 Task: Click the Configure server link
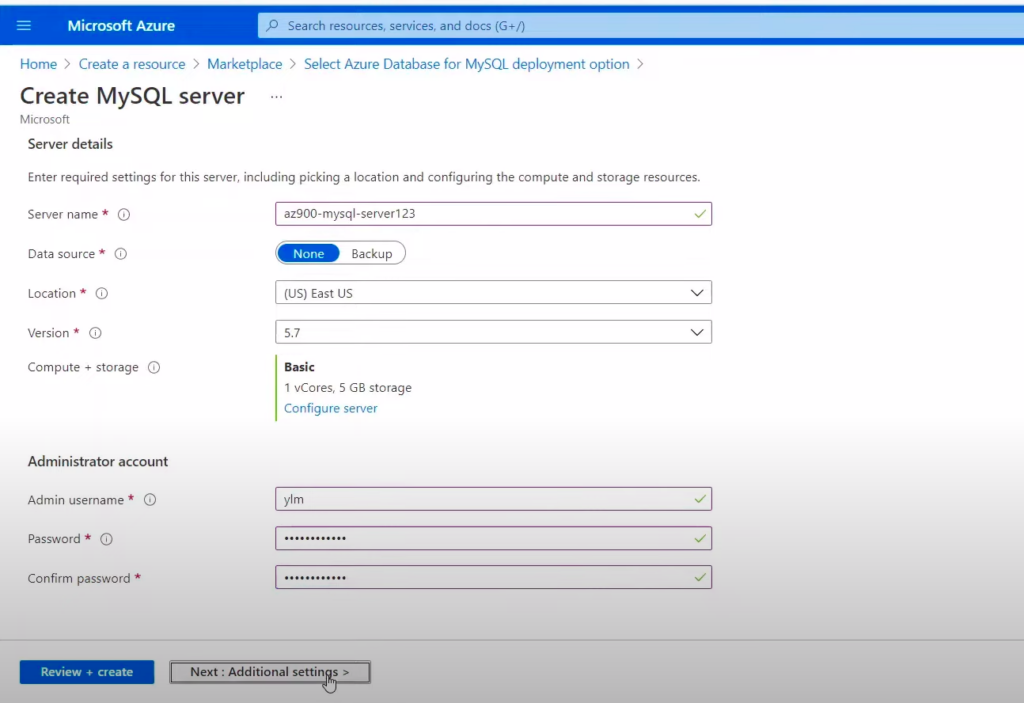point(330,408)
